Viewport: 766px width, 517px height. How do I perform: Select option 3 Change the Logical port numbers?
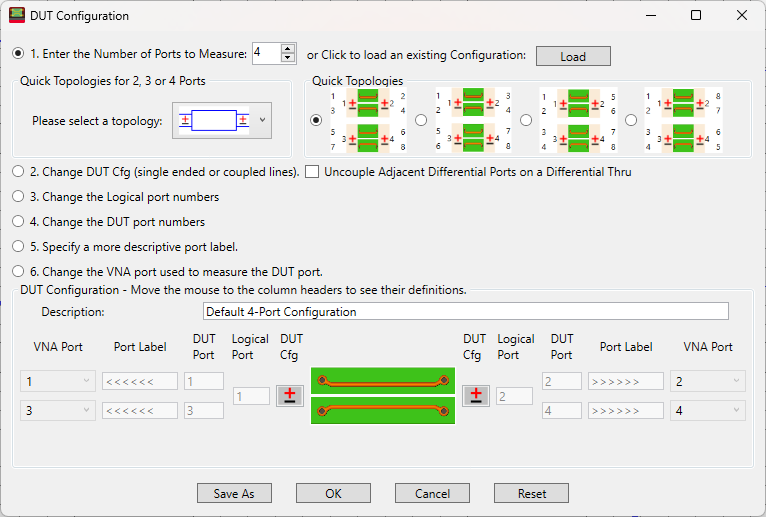[19, 197]
